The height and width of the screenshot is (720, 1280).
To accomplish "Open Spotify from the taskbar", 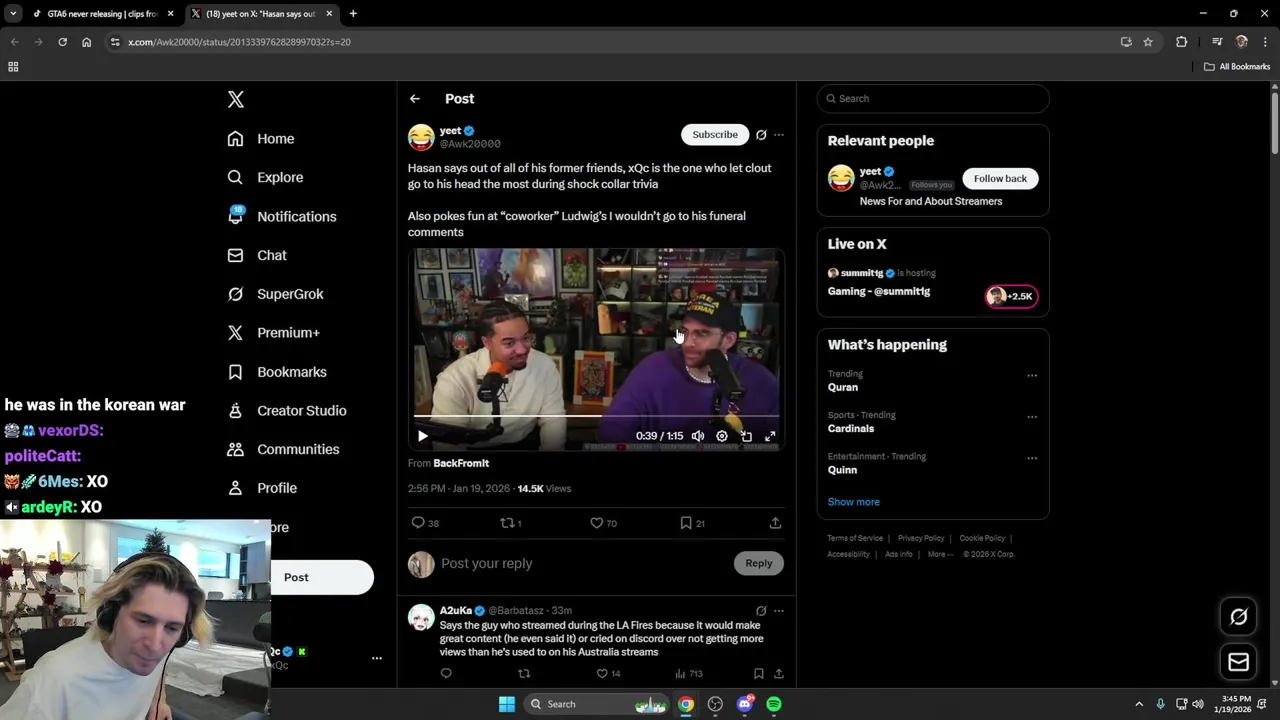I will coord(774,704).
